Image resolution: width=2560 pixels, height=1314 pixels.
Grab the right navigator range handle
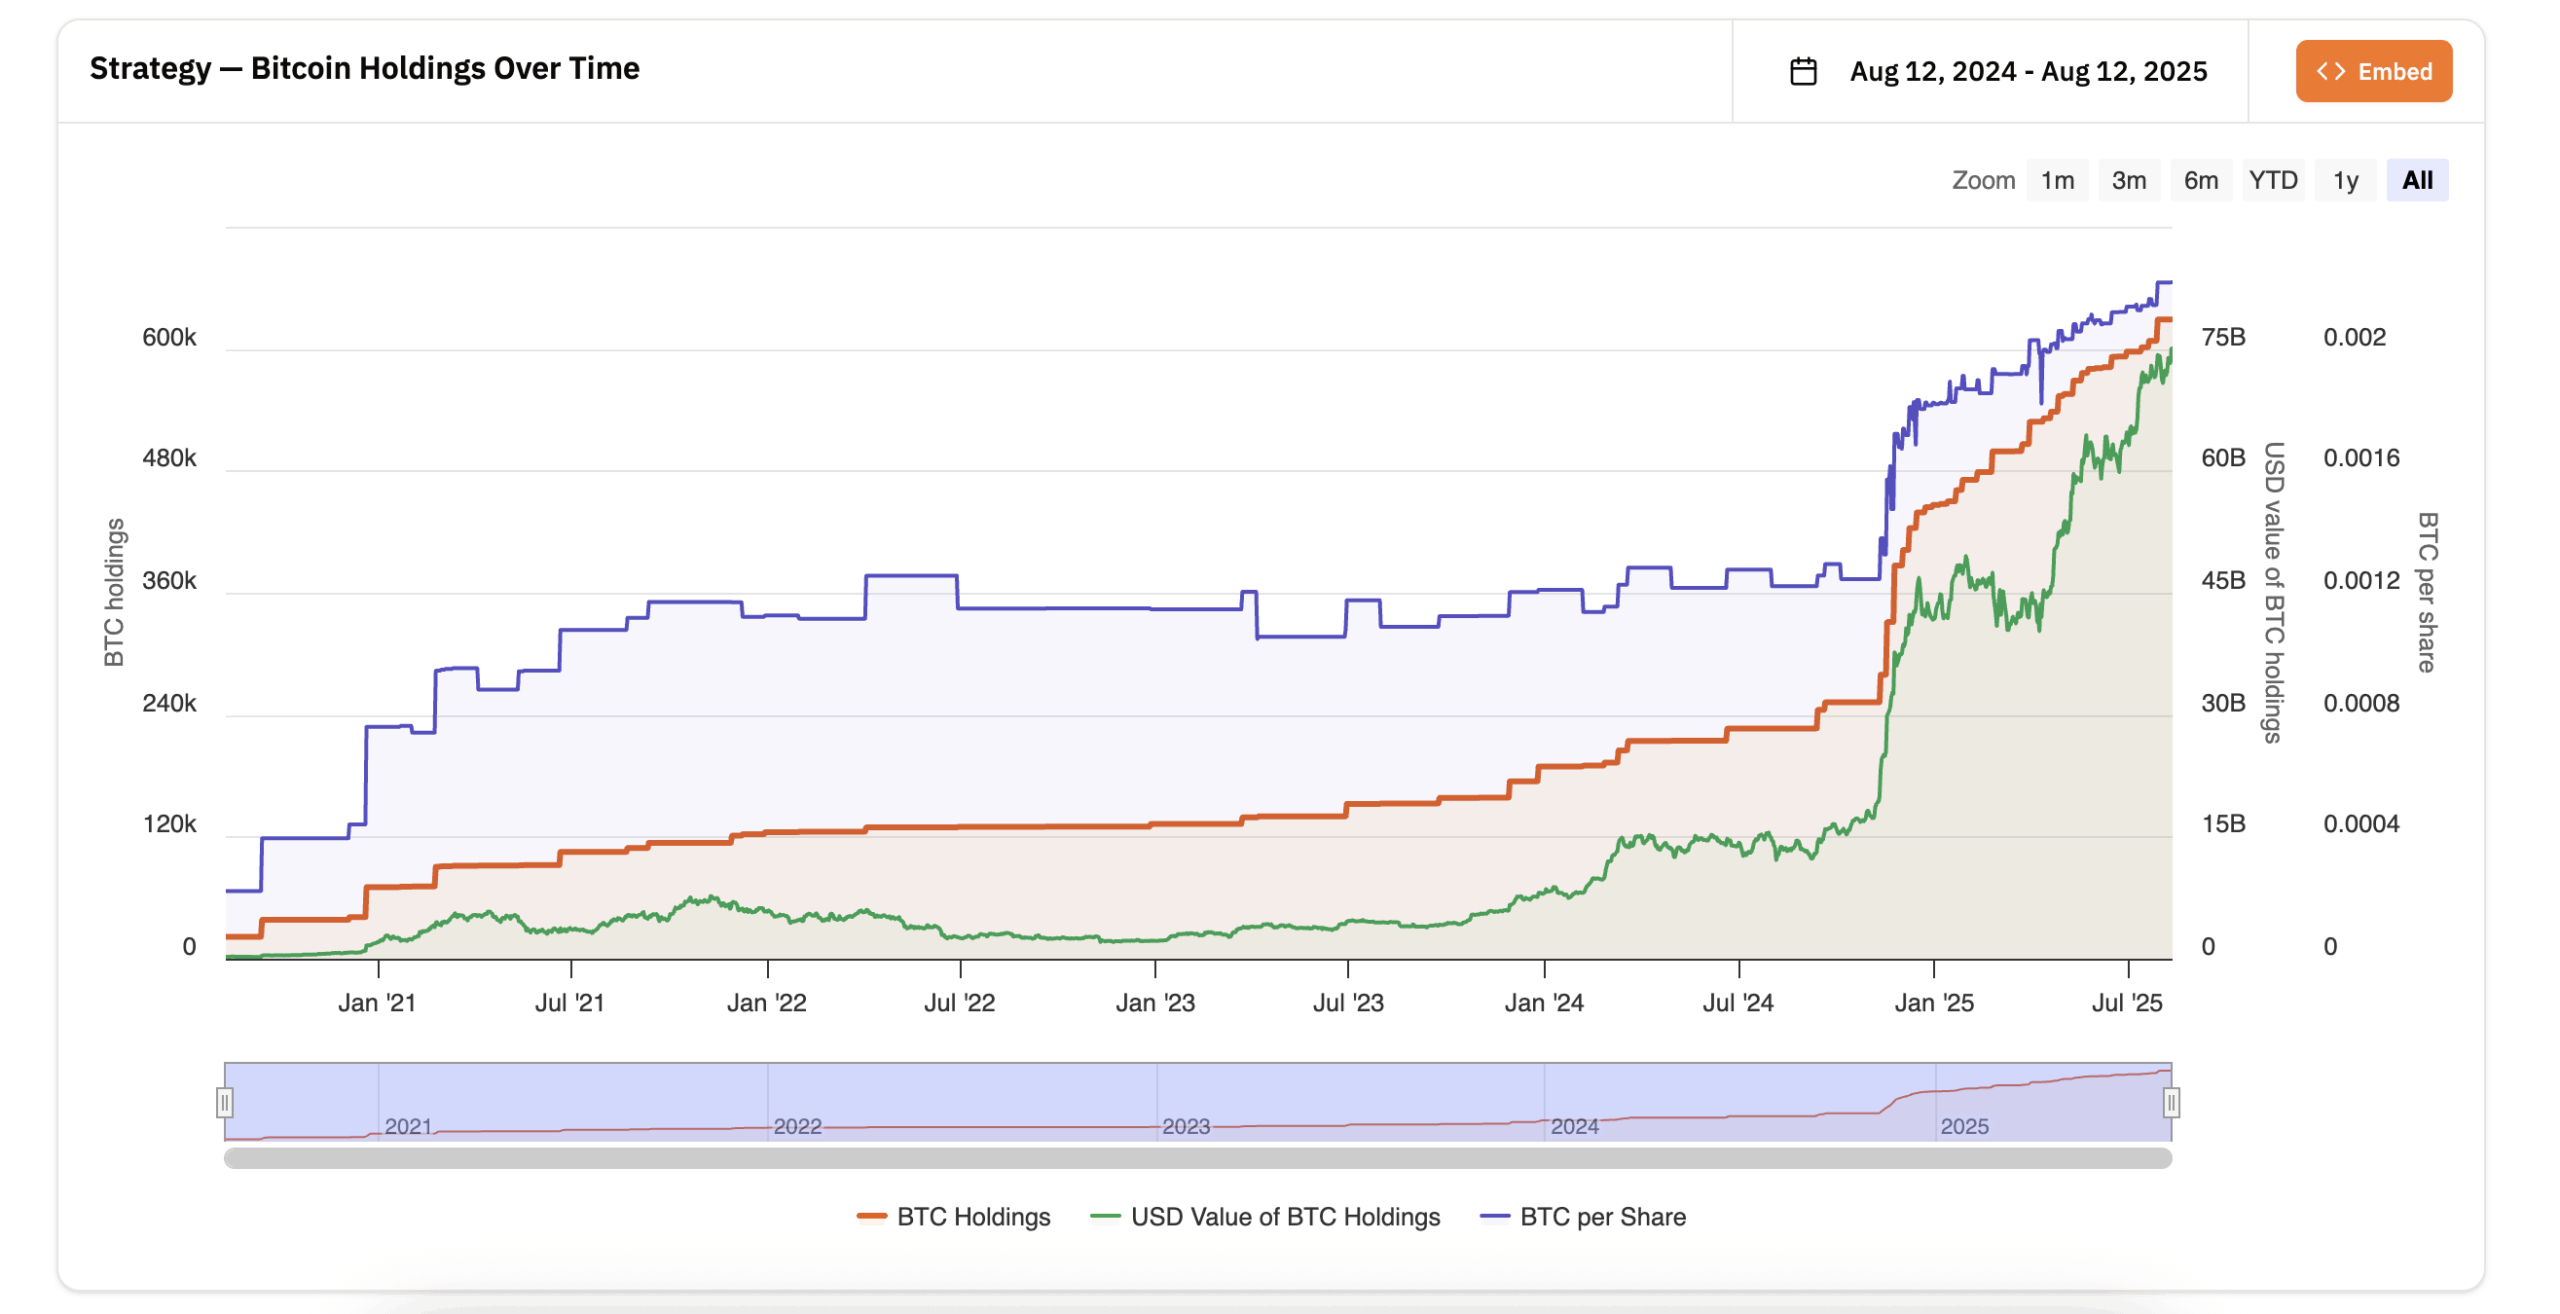point(2171,1103)
